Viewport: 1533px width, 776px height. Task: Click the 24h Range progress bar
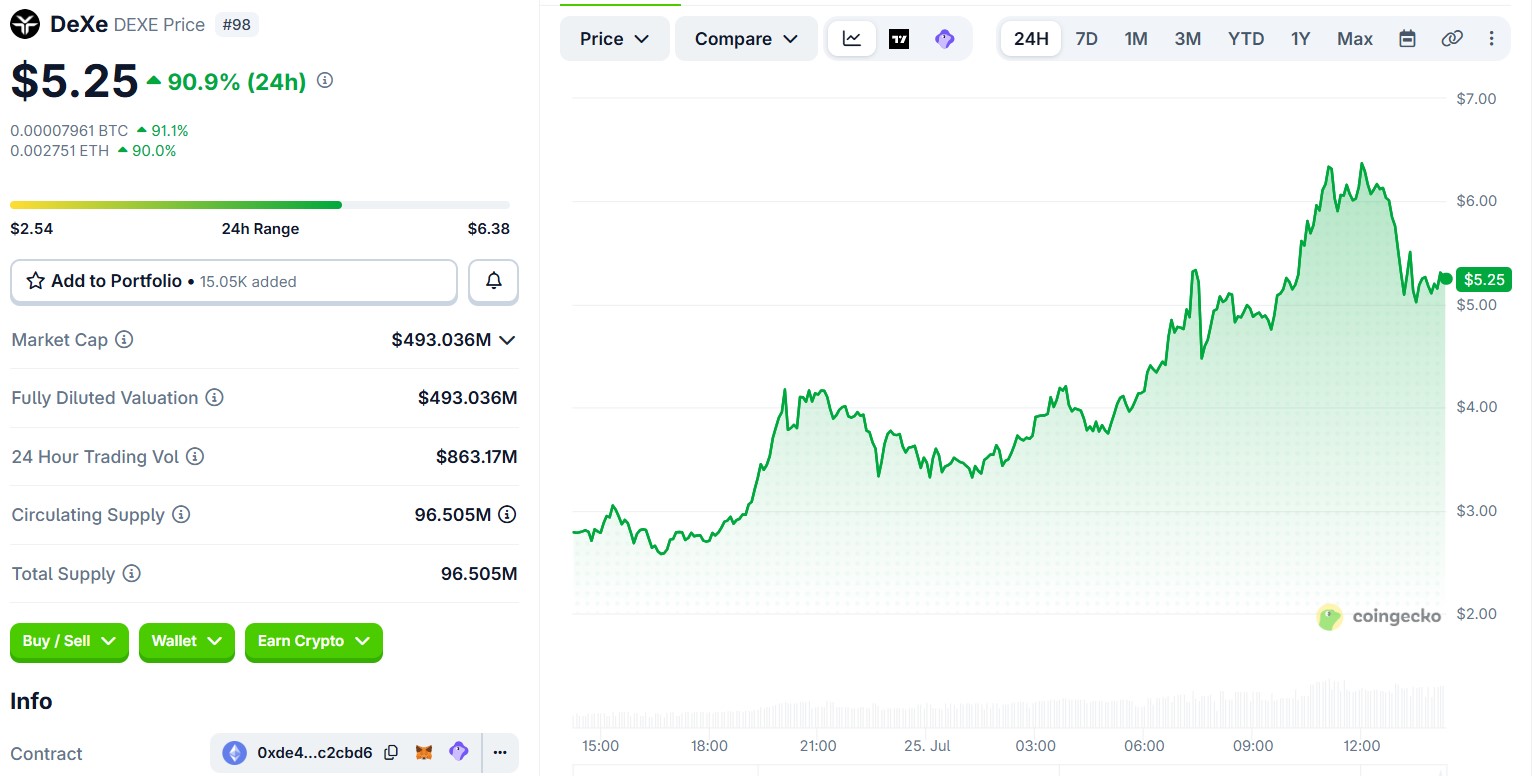pyautogui.click(x=260, y=205)
